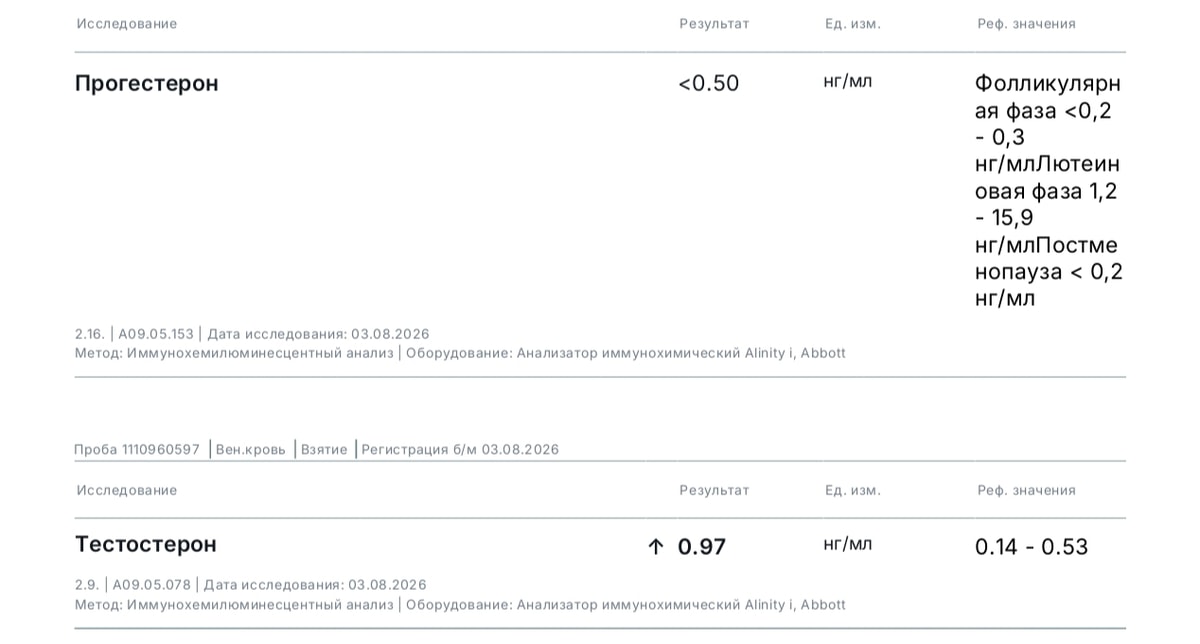The width and height of the screenshot is (1200, 644).
Task: Select the Тестостерон test name
Action: (146, 544)
